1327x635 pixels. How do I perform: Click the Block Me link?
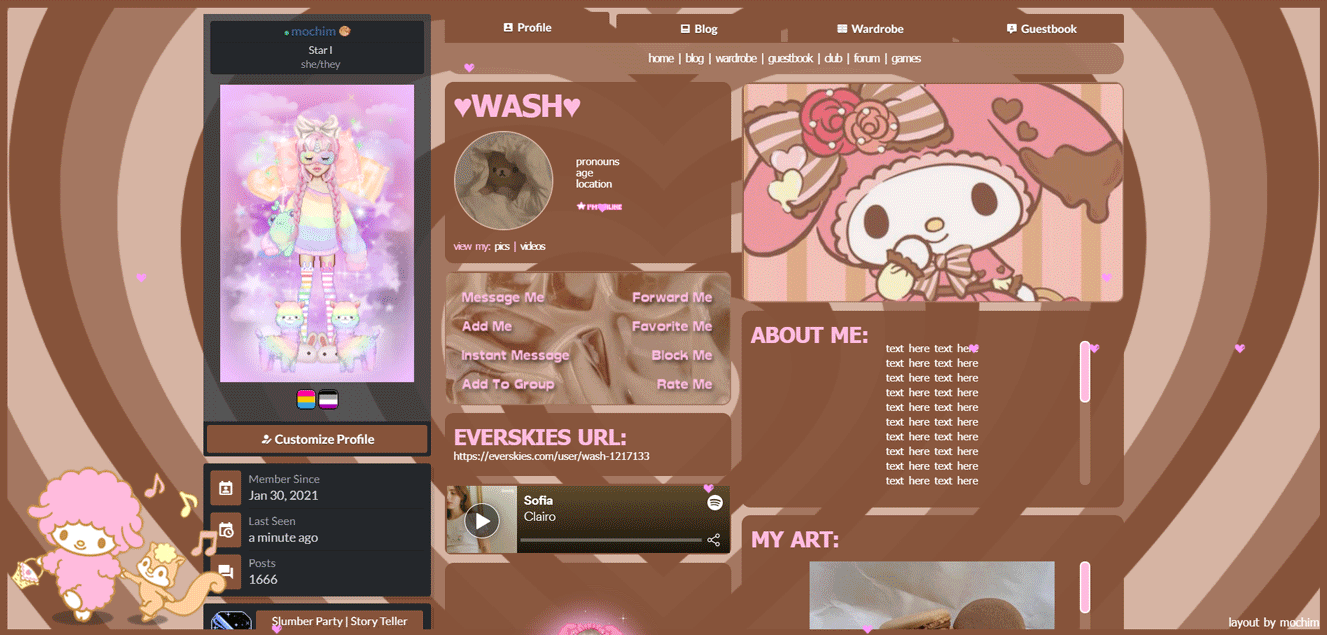pyautogui.click(x=681, y=355)
